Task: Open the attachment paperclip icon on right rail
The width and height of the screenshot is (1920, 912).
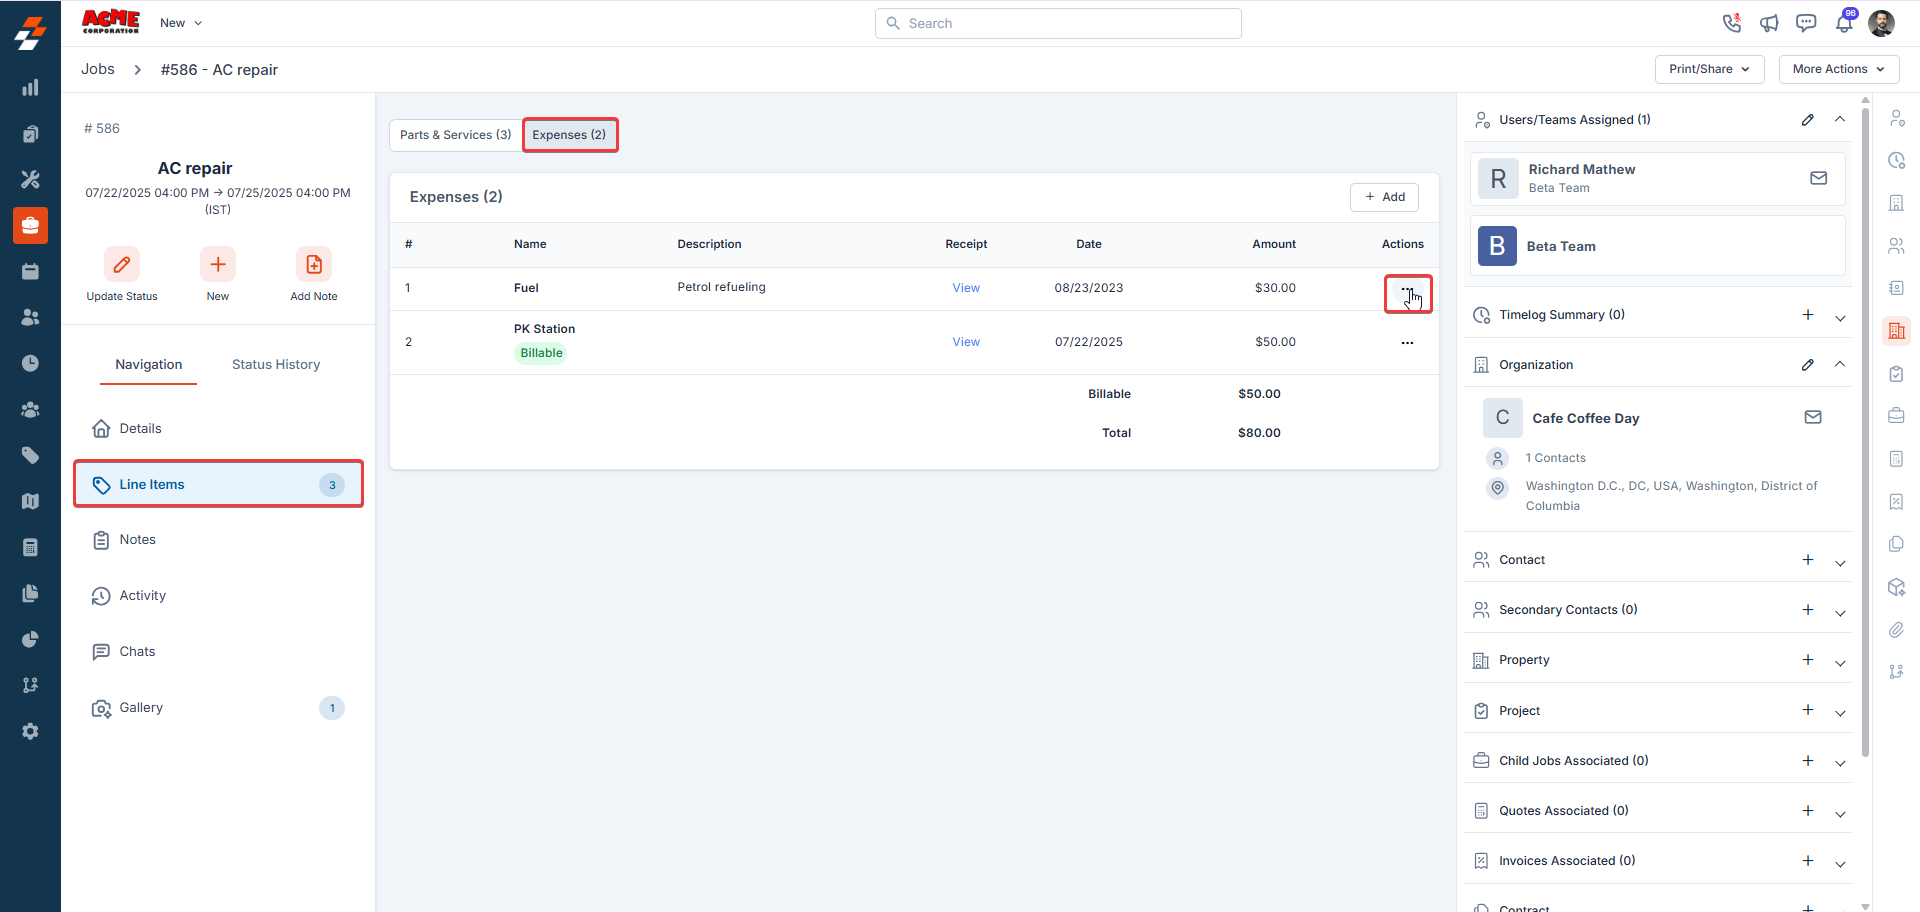Action: 1896,630
